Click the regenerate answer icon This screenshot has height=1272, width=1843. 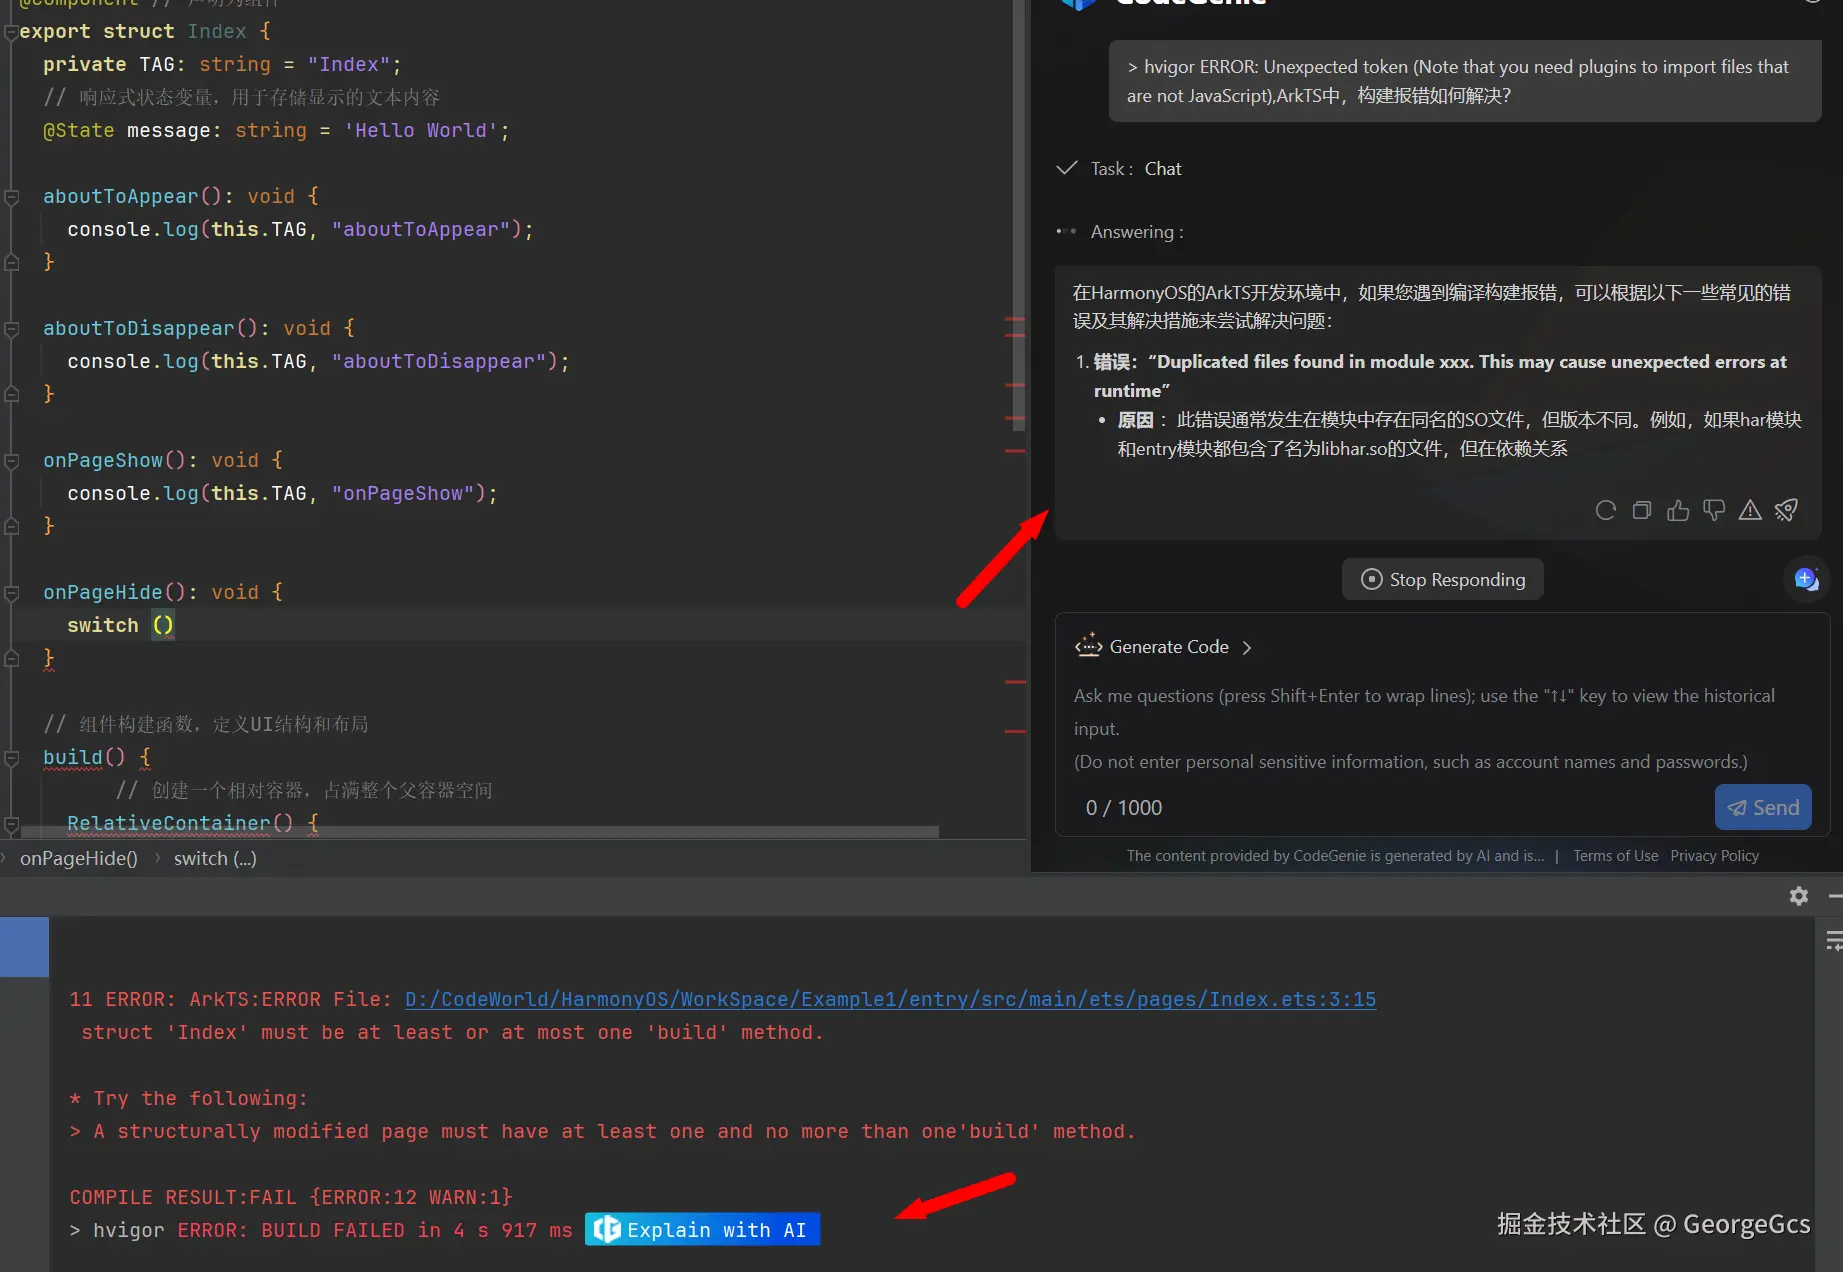pos(1605,511)
